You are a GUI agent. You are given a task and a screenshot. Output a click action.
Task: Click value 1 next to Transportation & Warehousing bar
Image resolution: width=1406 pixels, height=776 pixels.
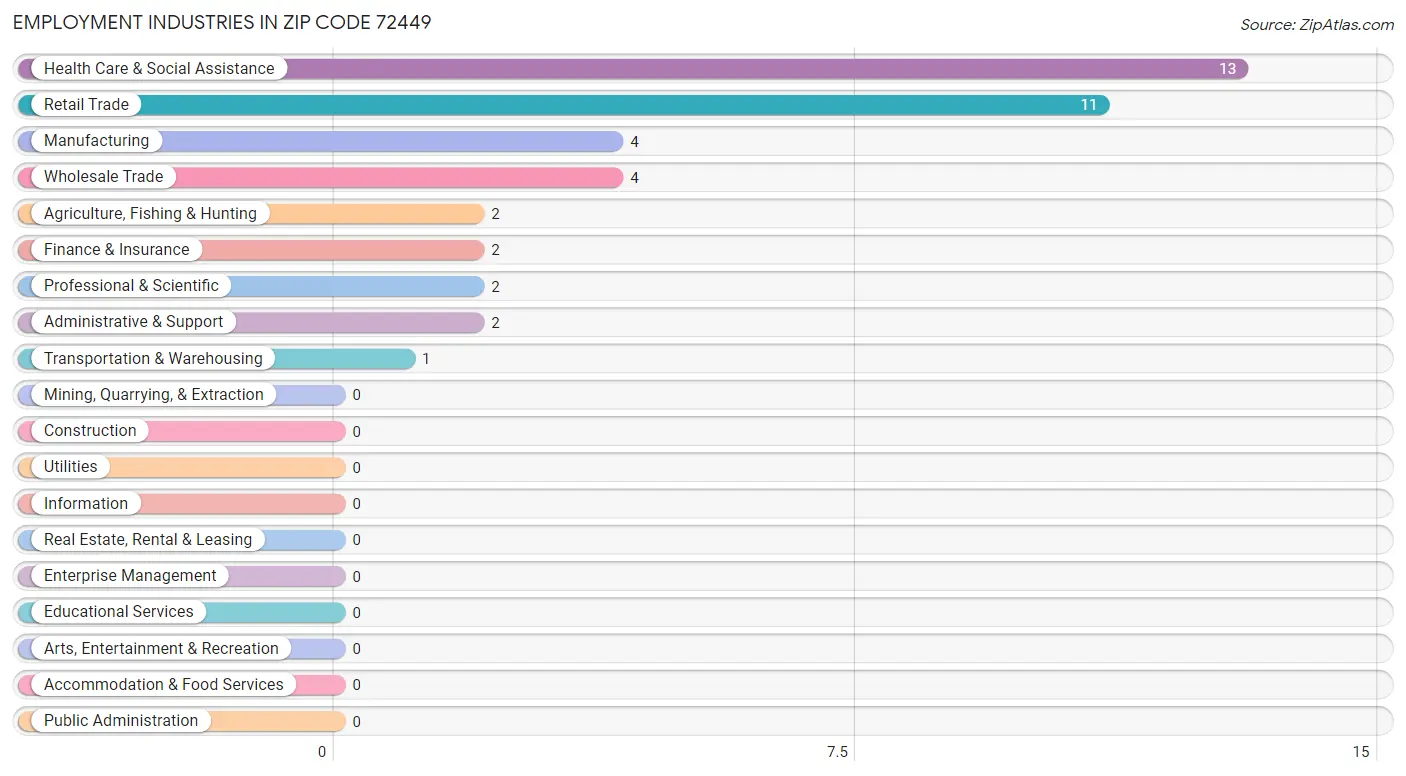(x=426, y=359)
